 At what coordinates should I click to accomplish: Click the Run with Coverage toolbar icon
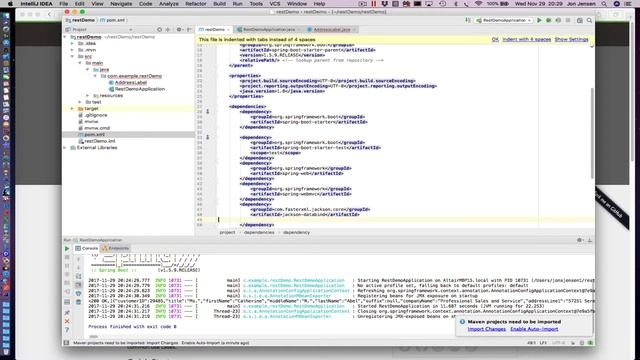click(558, 20)
